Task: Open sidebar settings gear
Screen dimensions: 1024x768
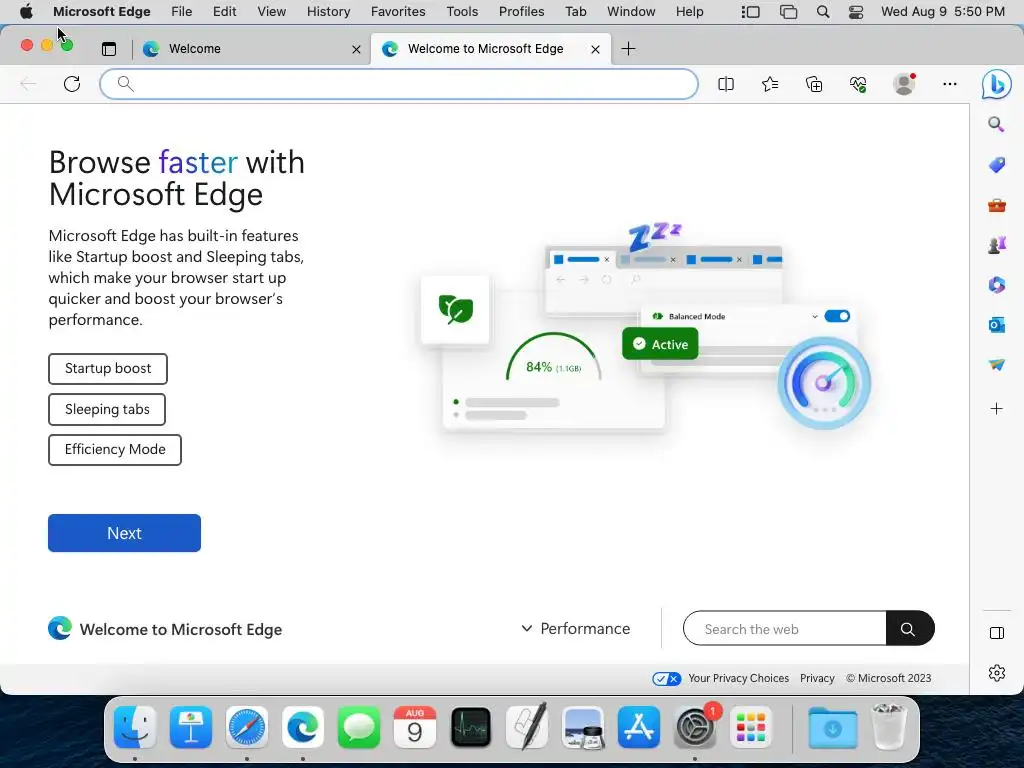Action: point(997,673)
